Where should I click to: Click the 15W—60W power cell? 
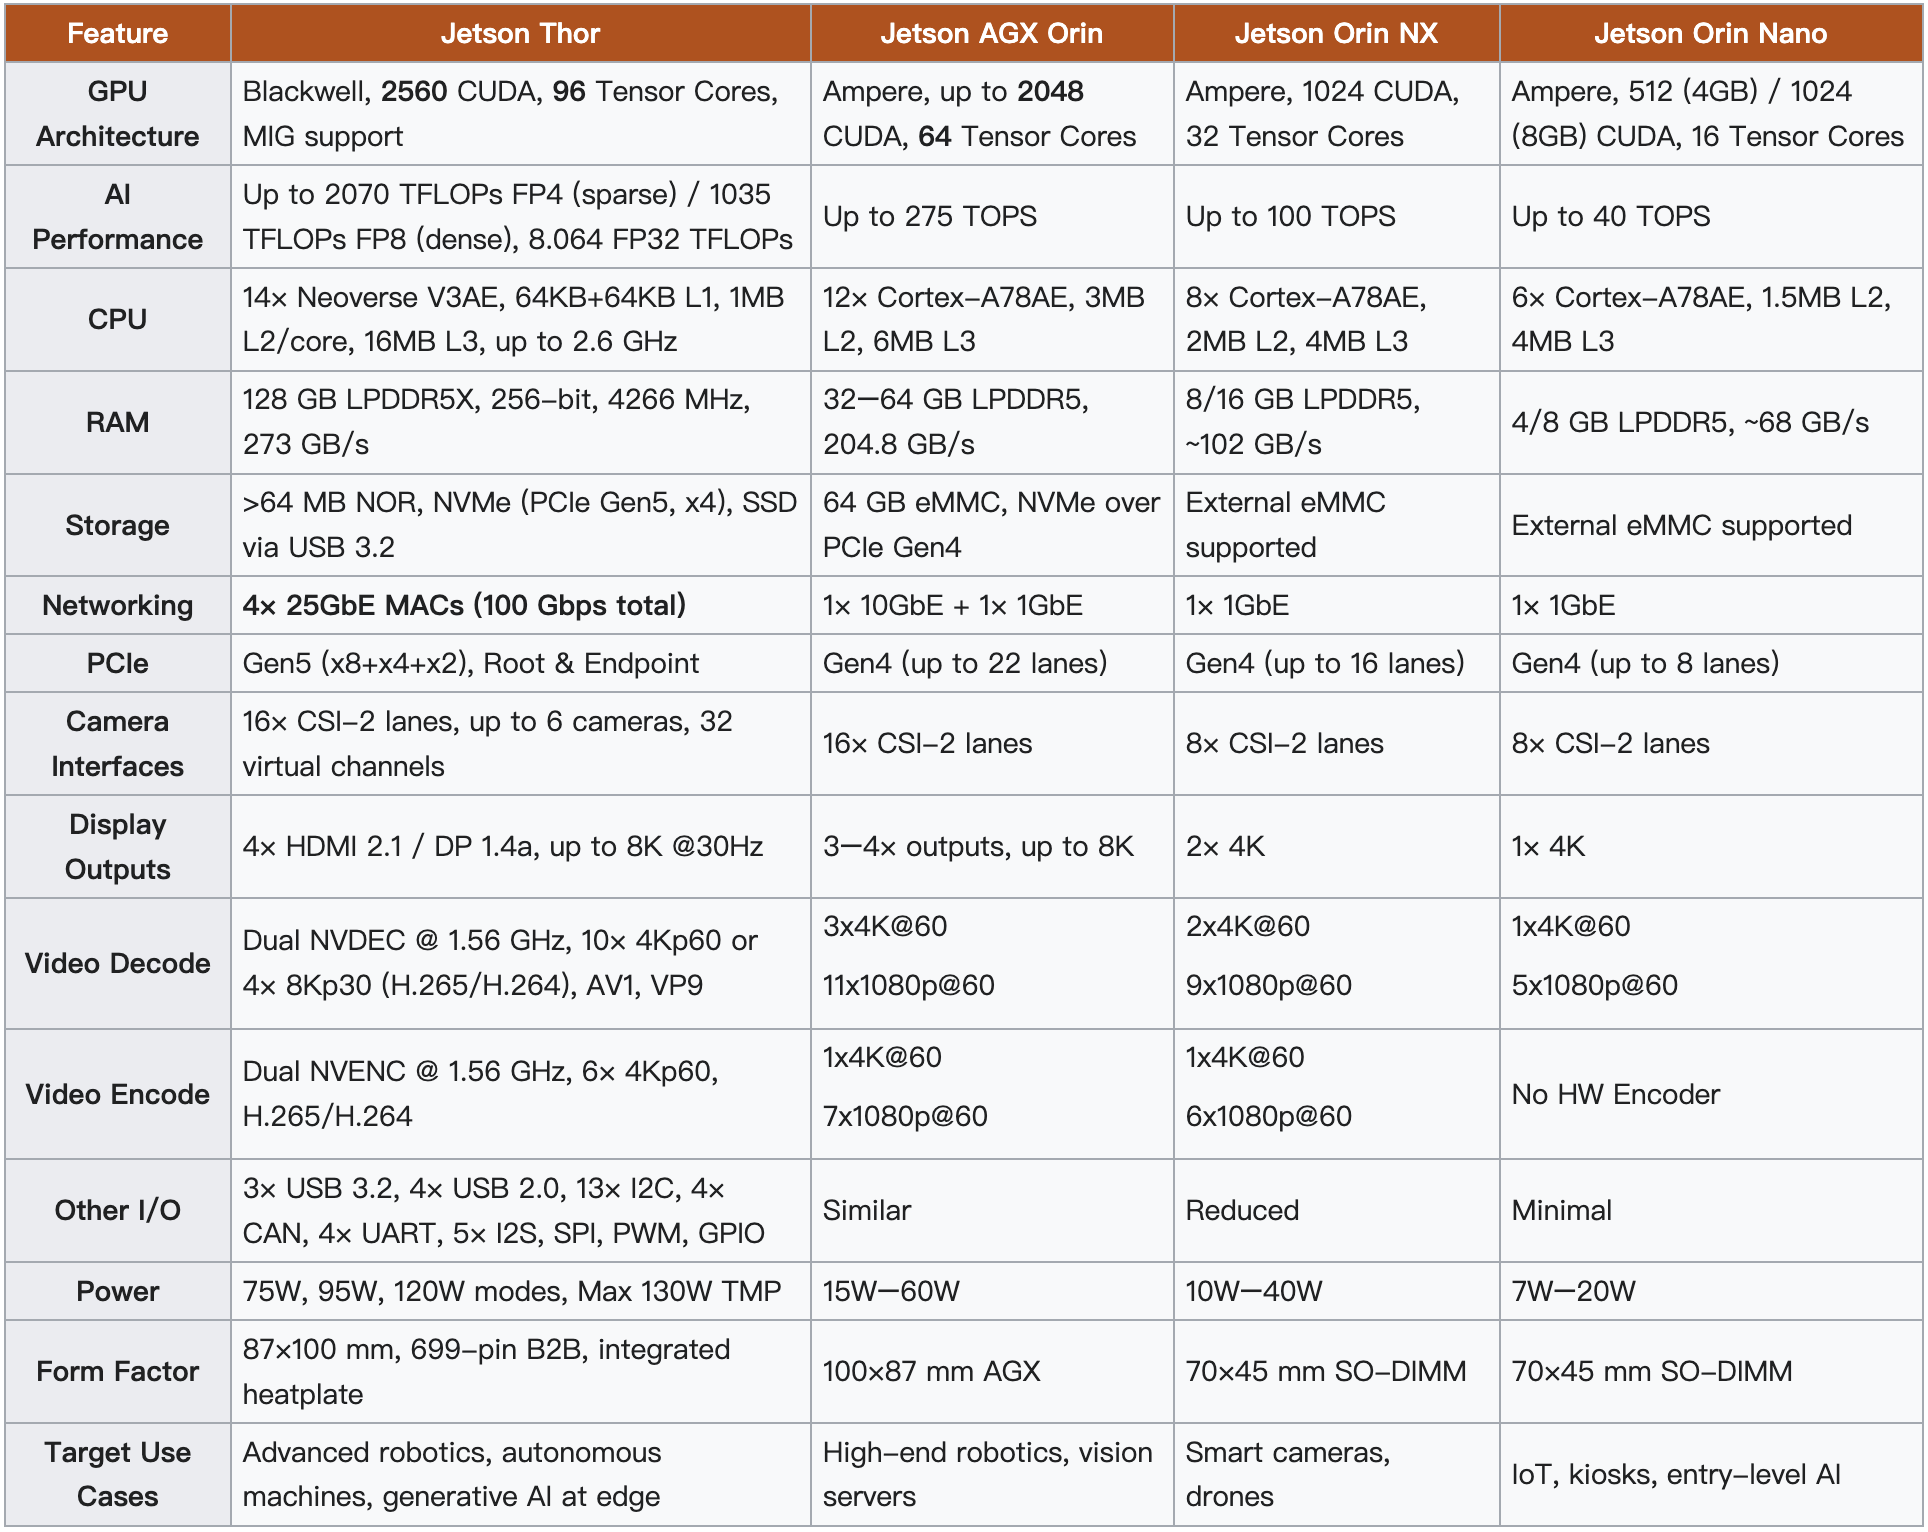click(891, 1291)
